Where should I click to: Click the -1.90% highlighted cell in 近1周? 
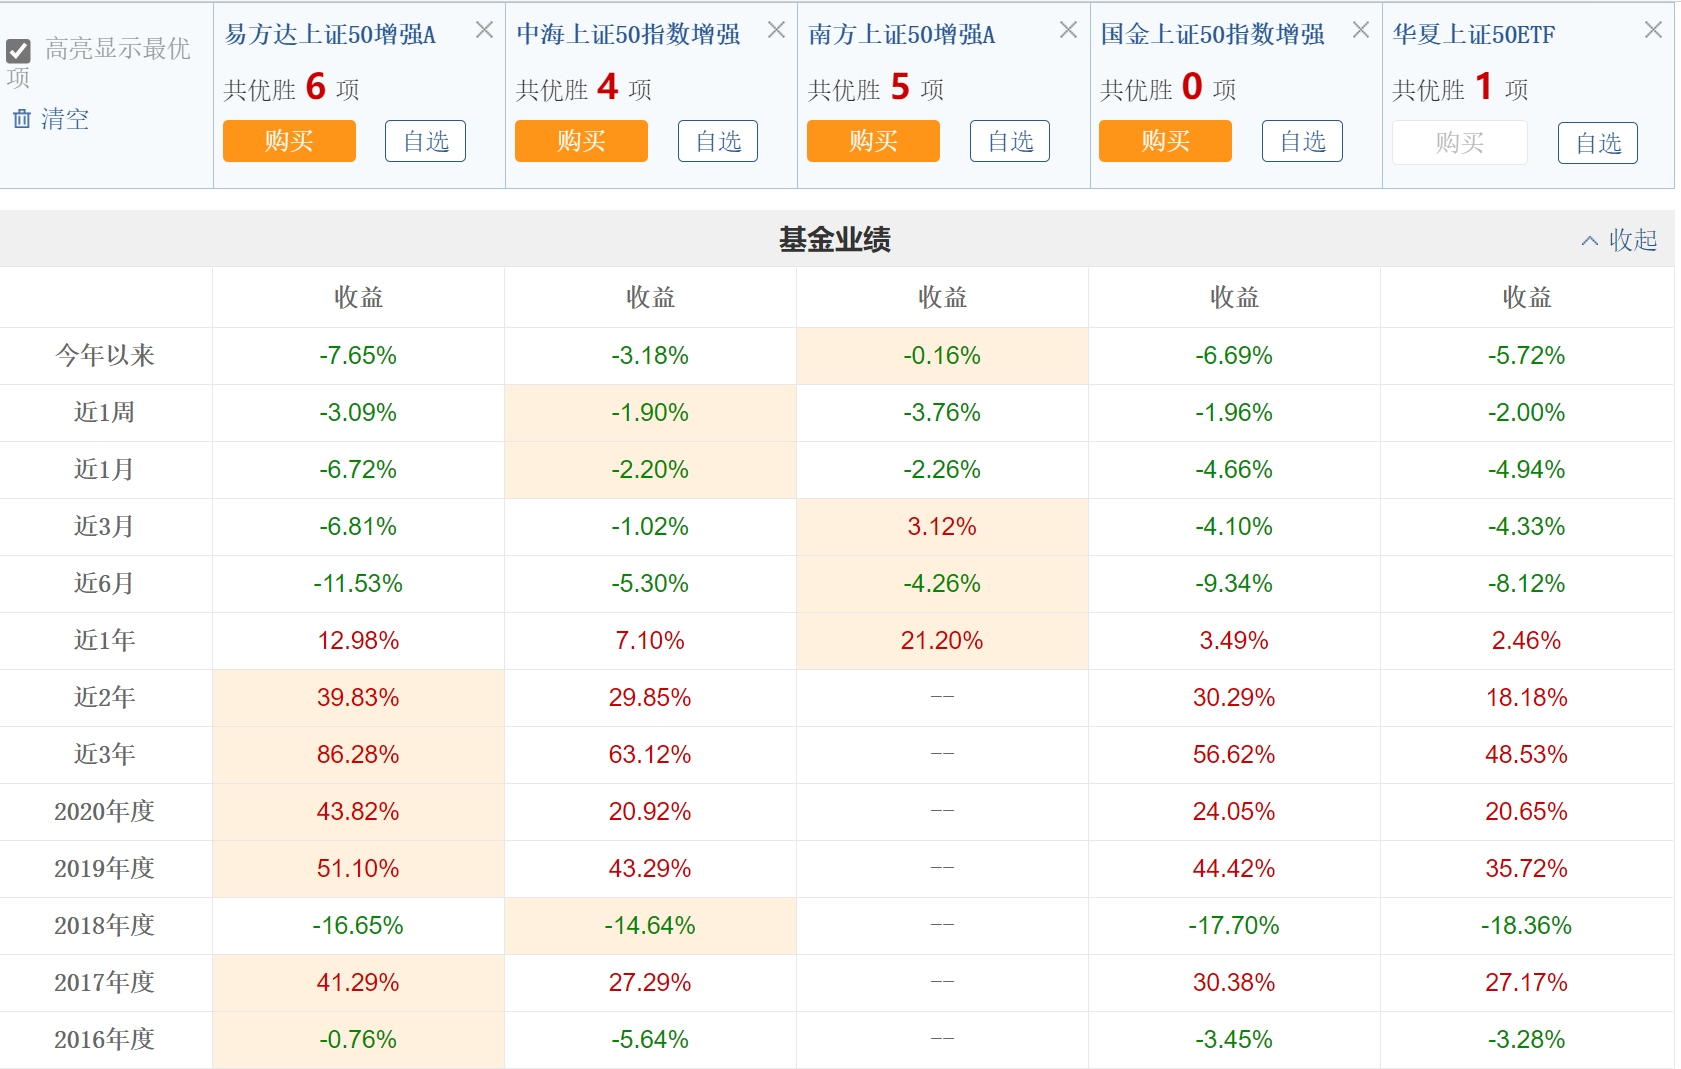650,412
